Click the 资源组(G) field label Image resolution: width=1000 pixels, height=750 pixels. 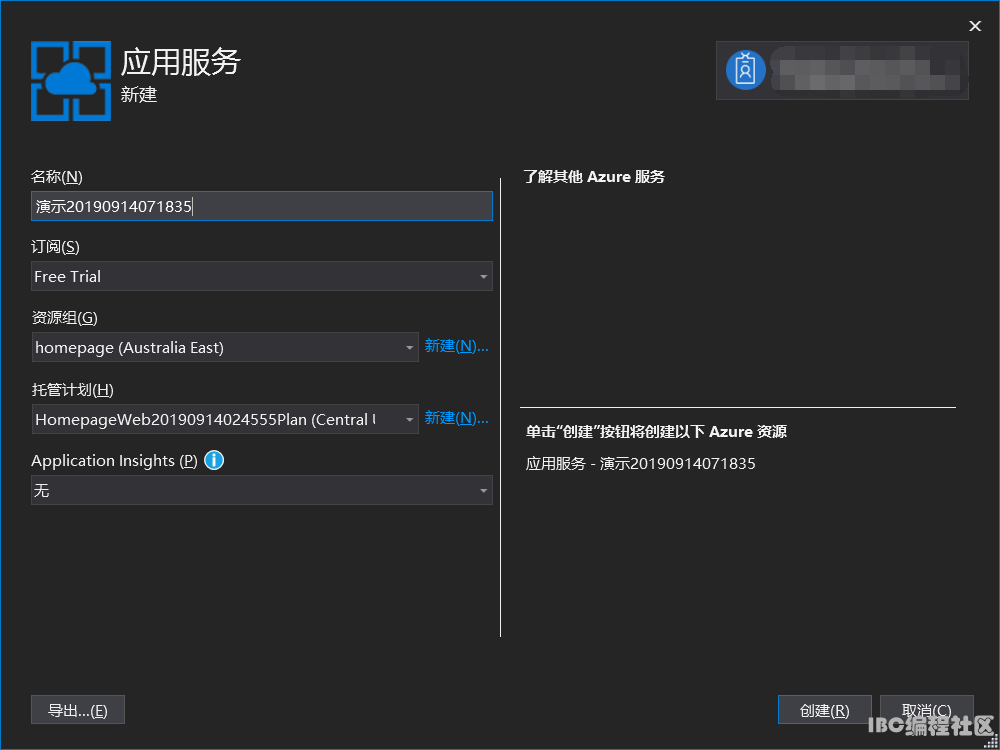tap(64, 318)
